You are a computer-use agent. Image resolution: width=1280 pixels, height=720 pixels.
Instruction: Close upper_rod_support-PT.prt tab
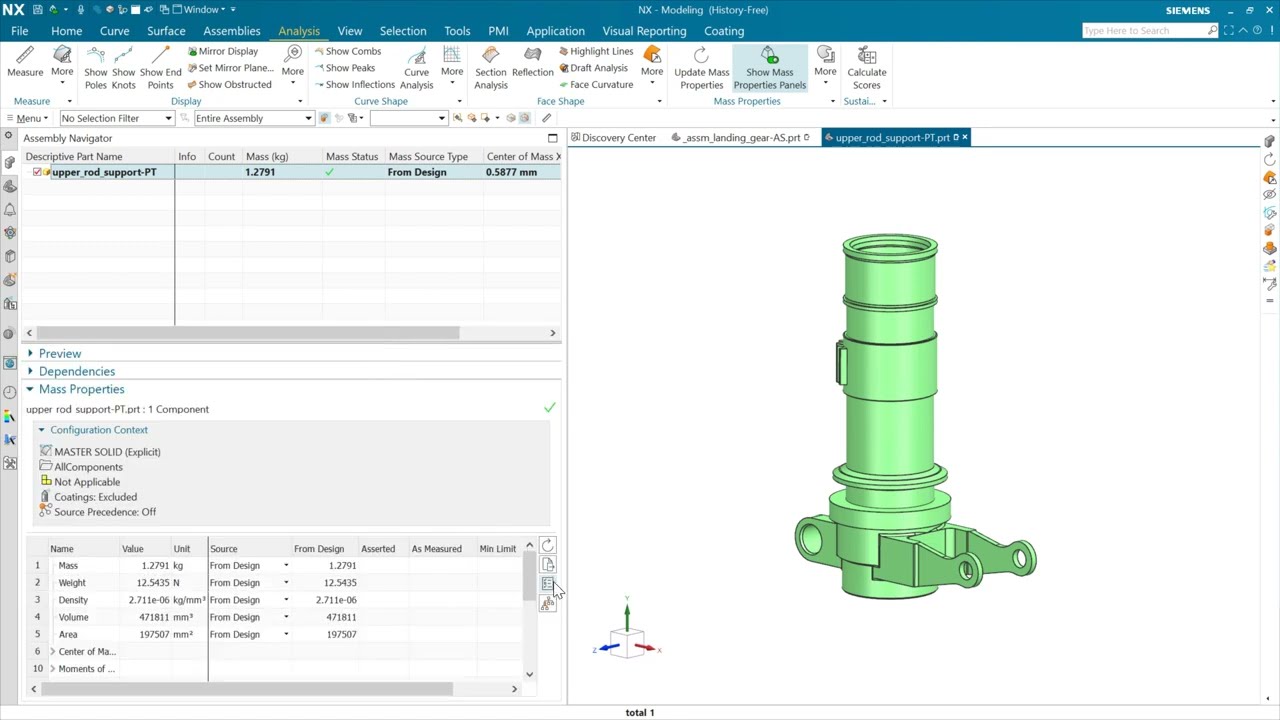964,137
